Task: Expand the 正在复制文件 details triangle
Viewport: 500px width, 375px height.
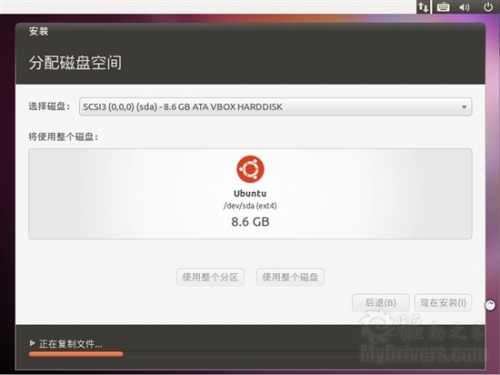Action: [x=32, y=343]
